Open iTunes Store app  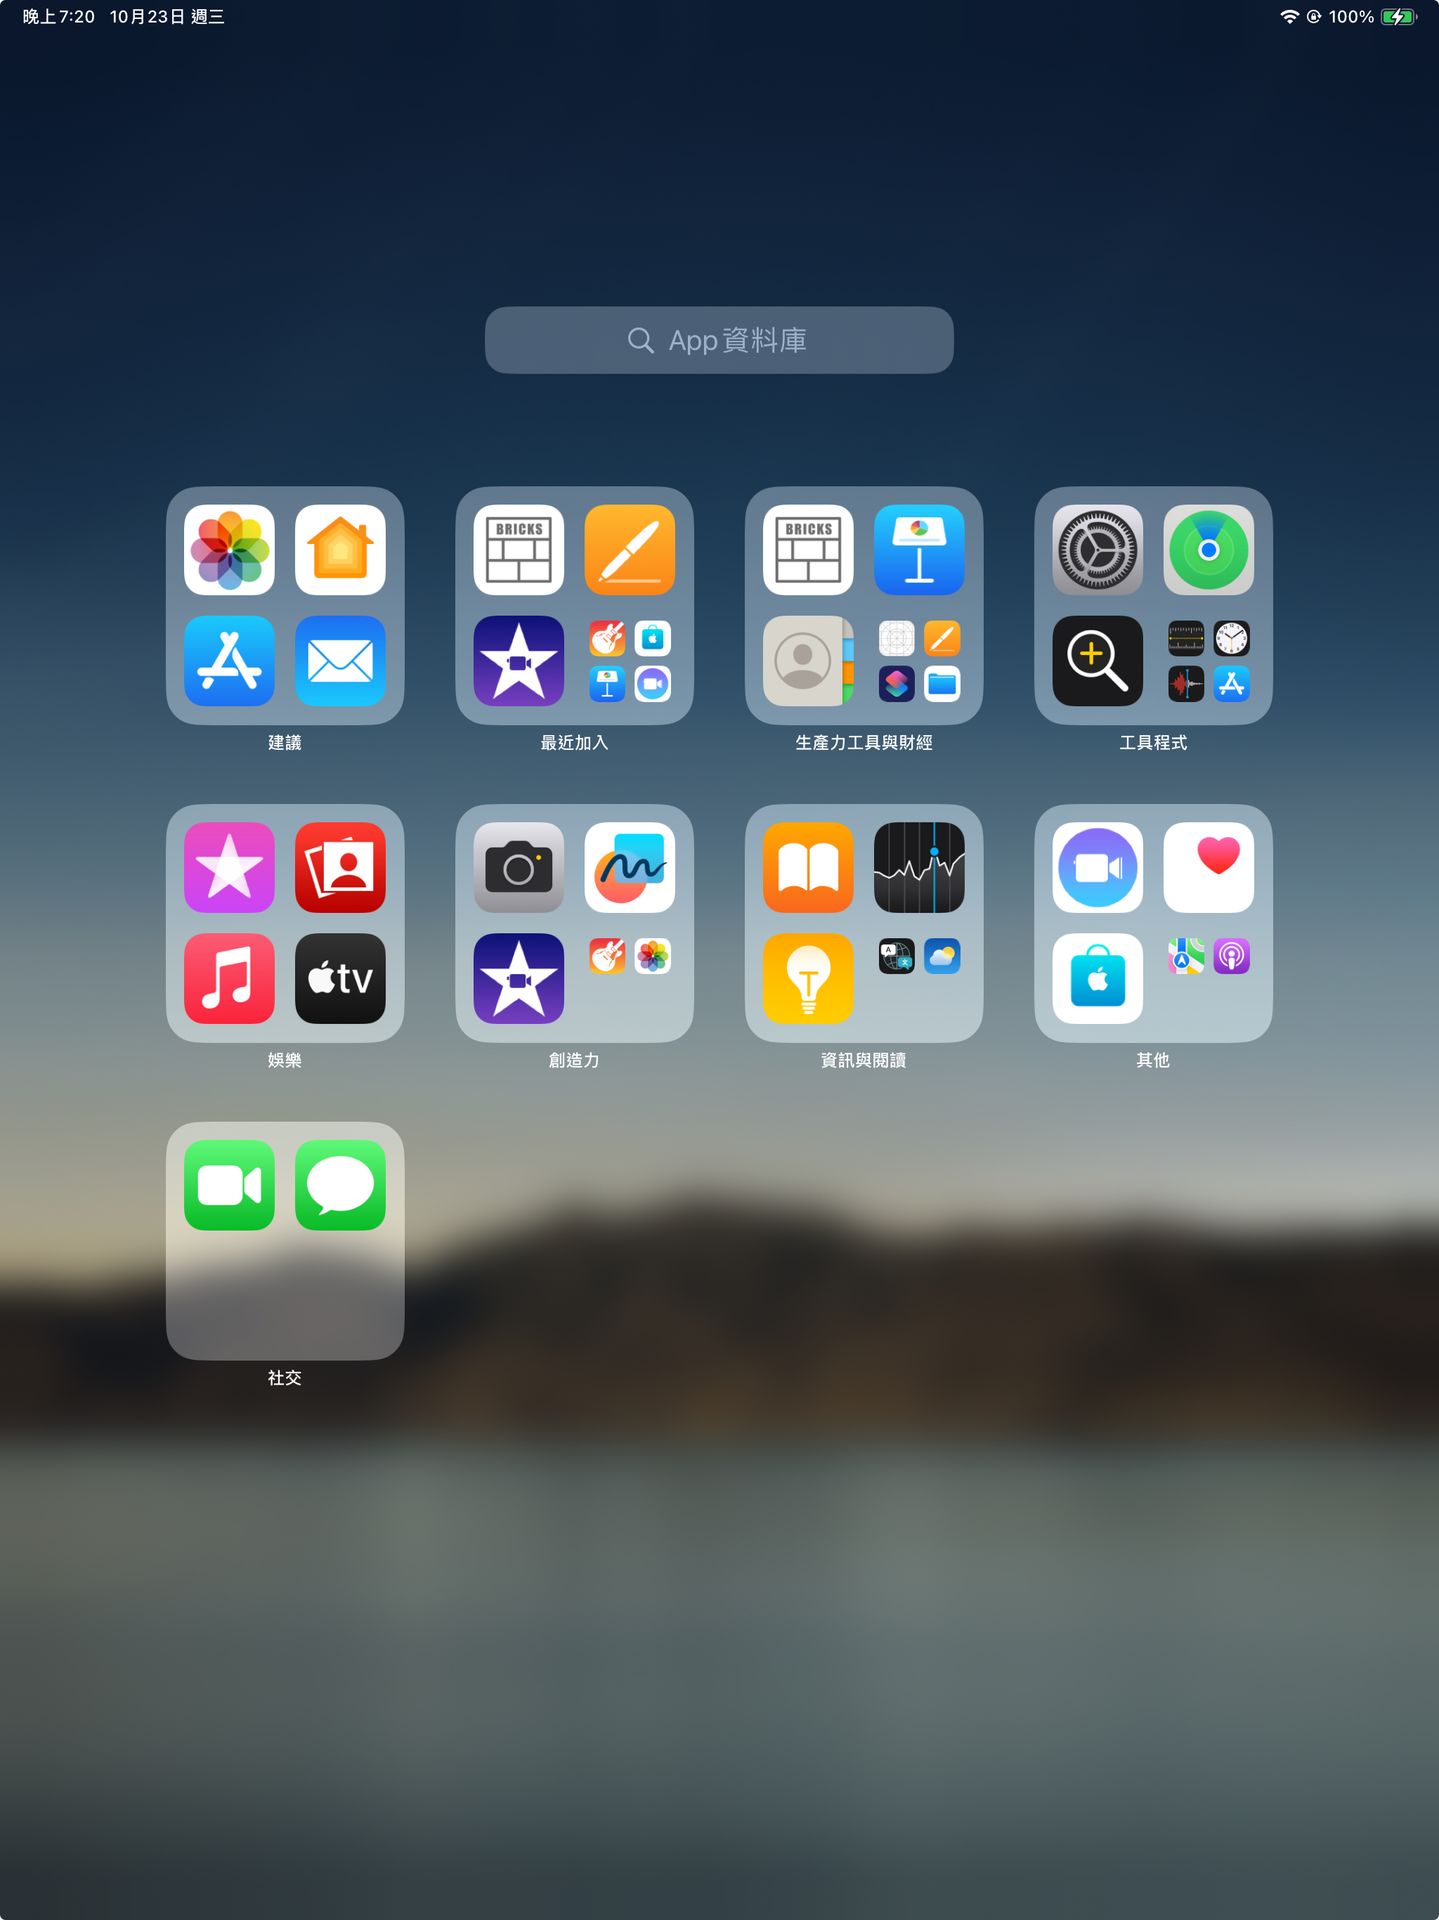coord(229,868)
